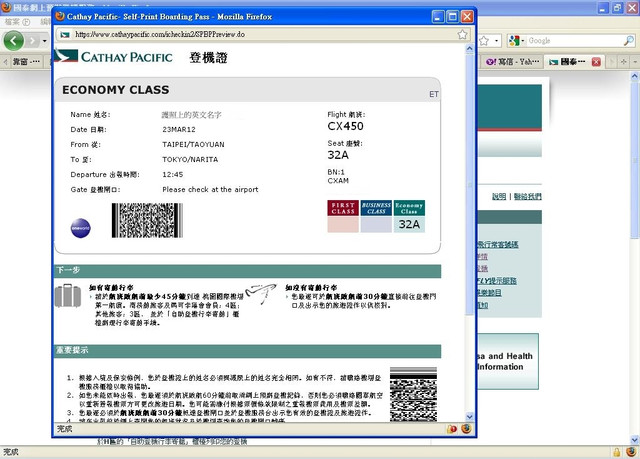Viewport: 640px width, 459px height.
Task: Click the ECONOMY CLASS heading
Action: click(116, 90)
